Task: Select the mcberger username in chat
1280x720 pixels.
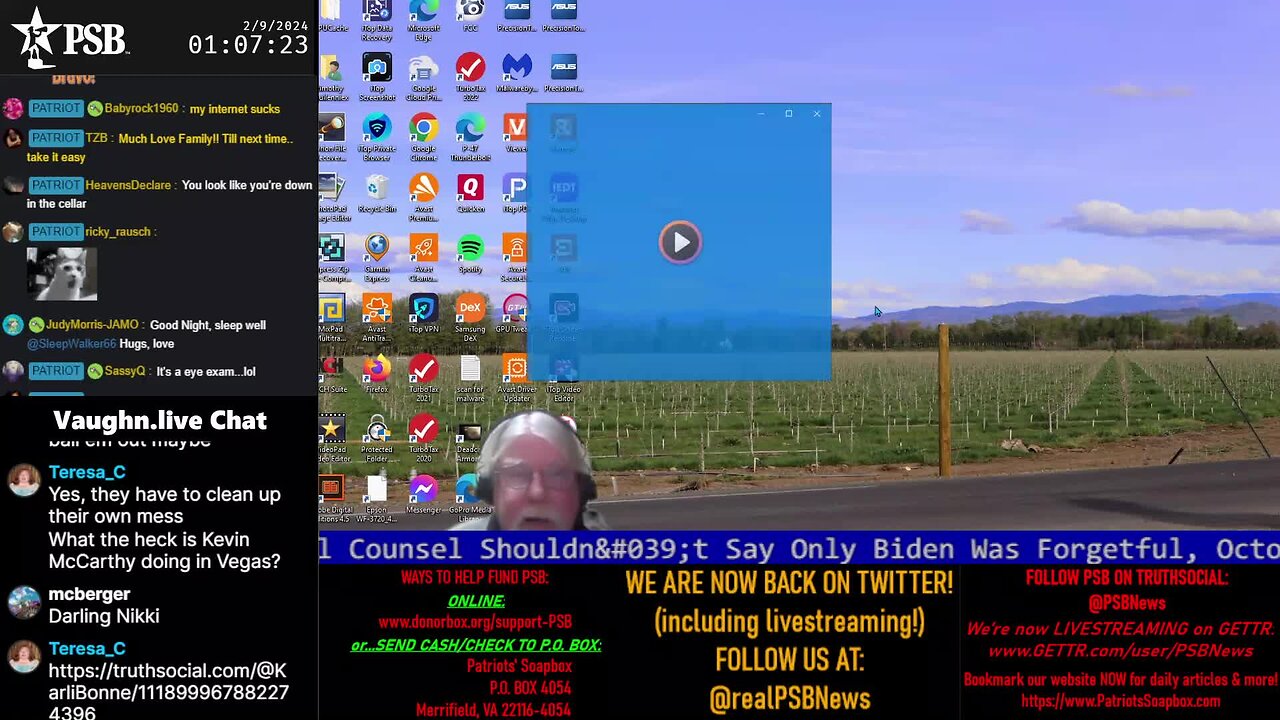Action: 89,594
